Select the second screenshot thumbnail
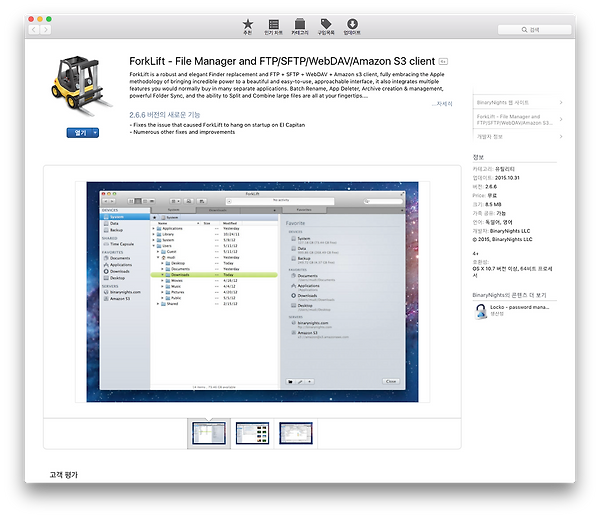The height and width of the screenshot is (518, 600). coord(252,433)
